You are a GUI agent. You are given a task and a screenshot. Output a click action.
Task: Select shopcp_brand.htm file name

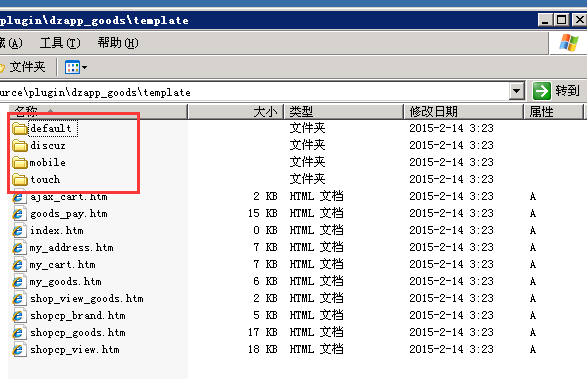pos(78,316)
